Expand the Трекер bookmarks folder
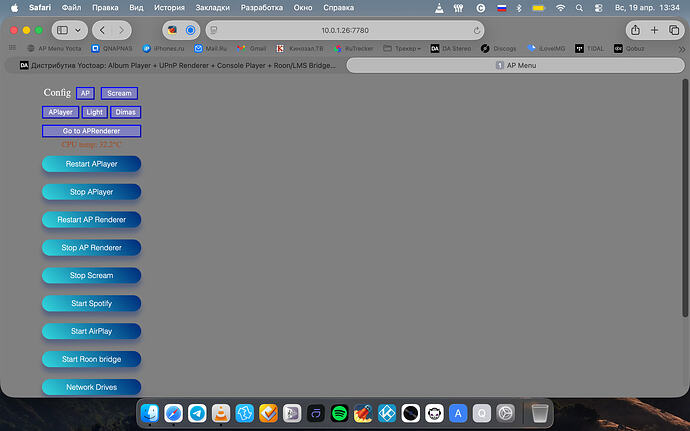 click(x=402, y=48)
